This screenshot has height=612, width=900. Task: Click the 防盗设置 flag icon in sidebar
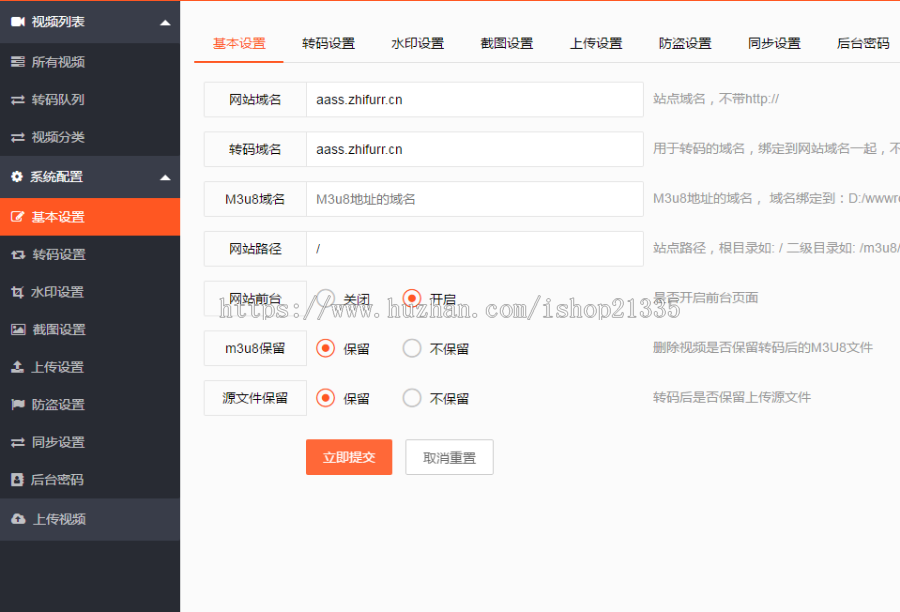pos(17,405)
